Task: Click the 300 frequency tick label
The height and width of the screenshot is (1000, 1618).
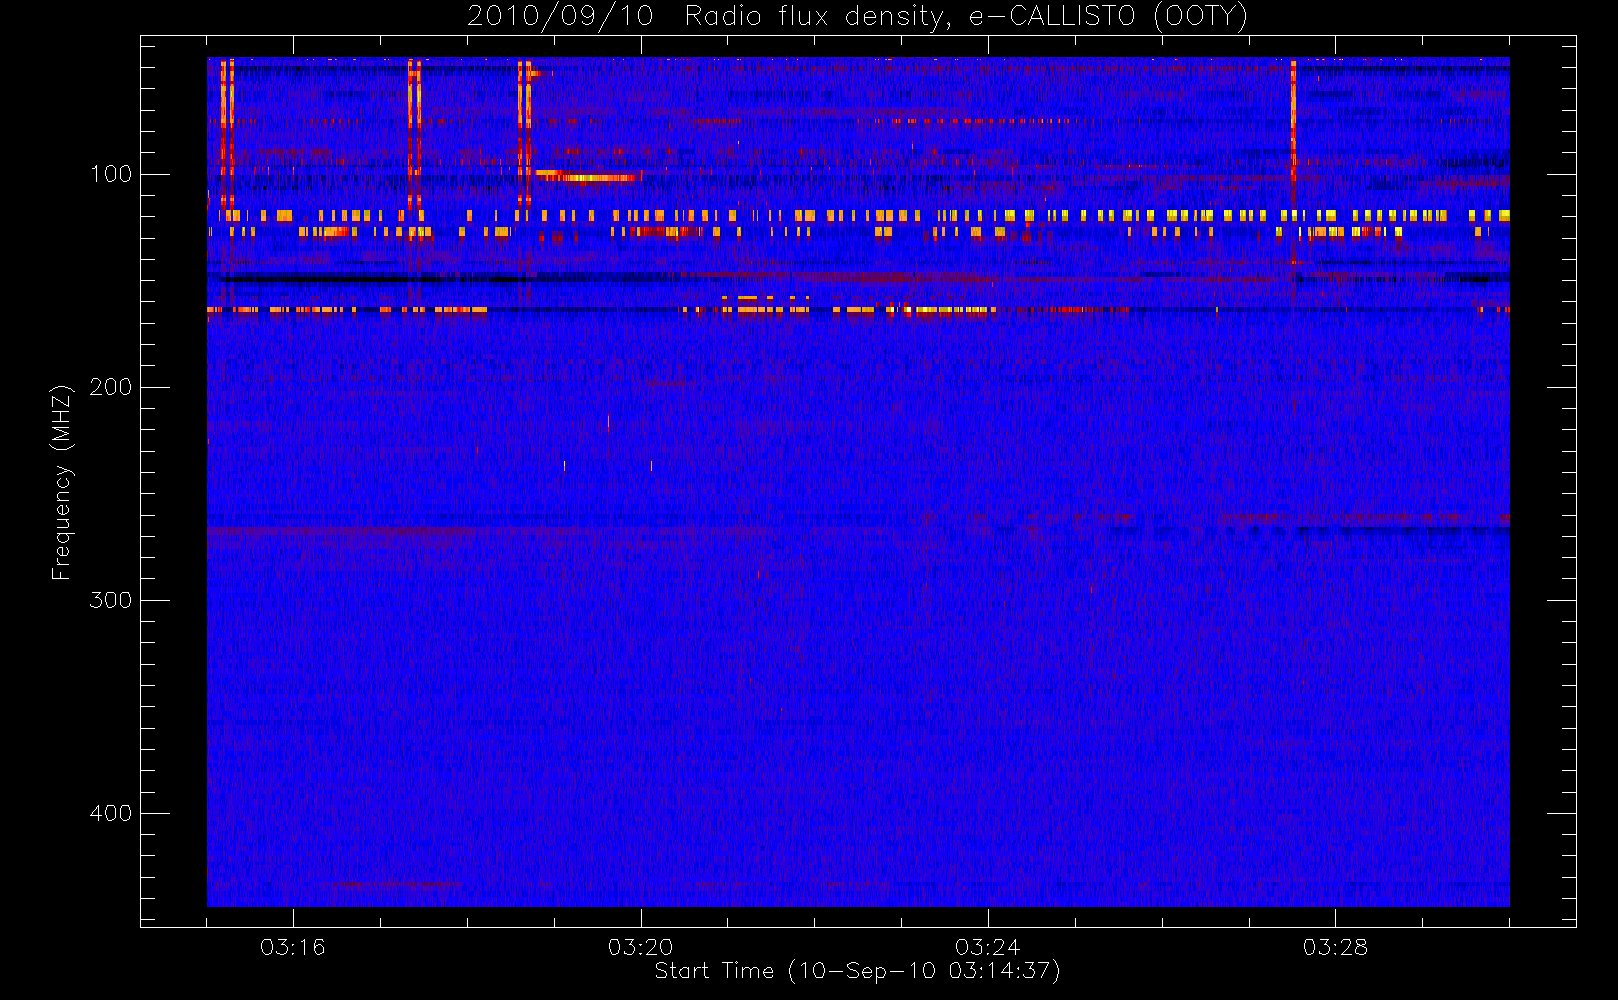Action: pyautogui.click(x=111, y=600)
